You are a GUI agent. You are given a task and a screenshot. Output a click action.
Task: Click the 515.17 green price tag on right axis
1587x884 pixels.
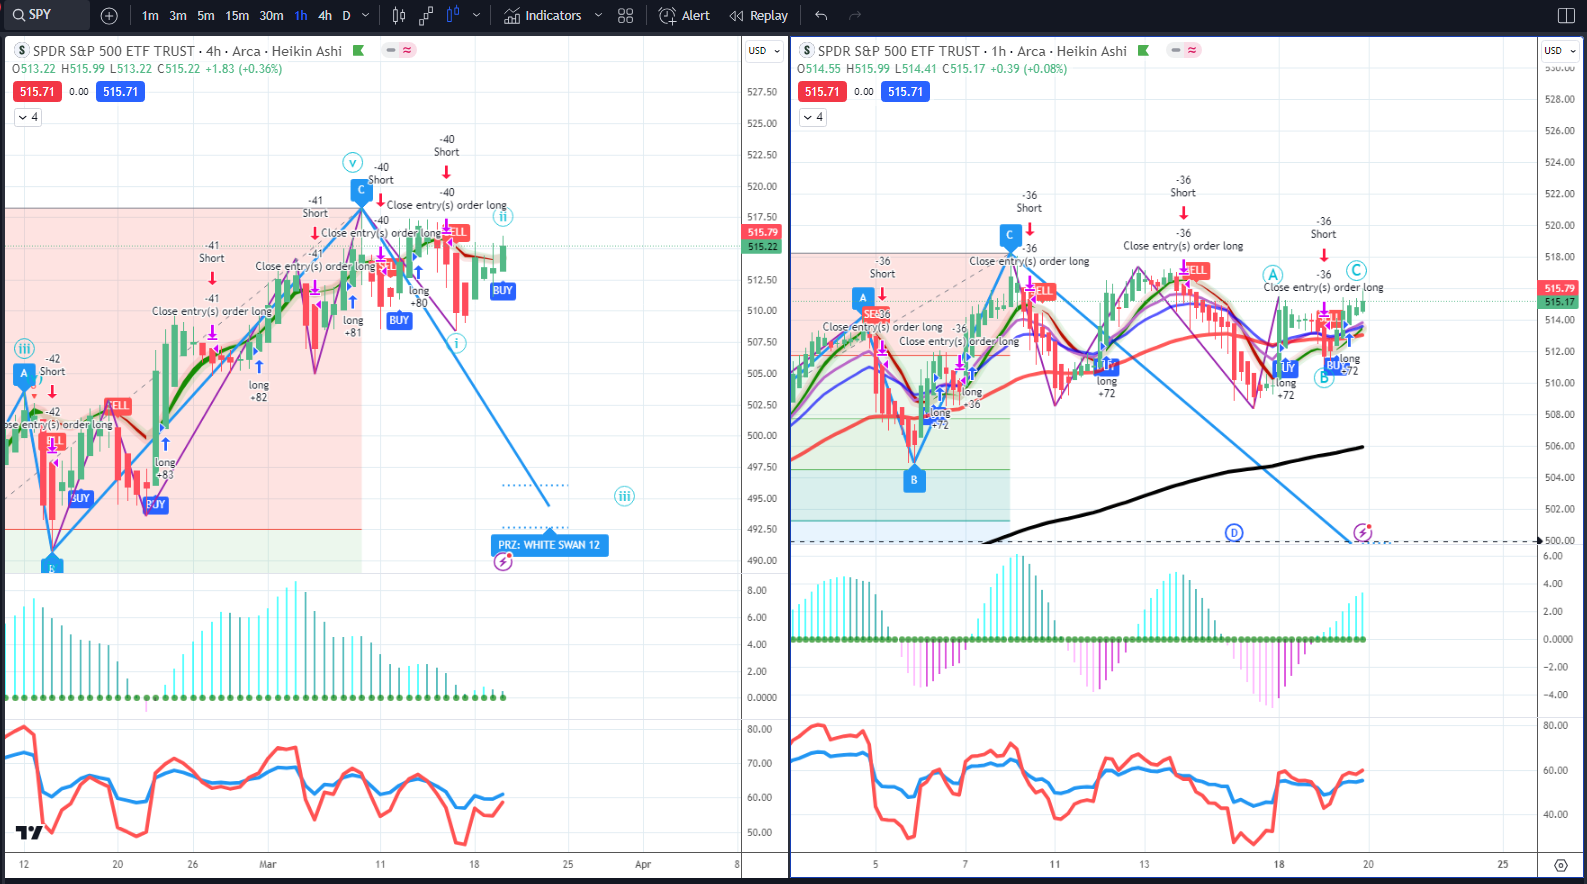click(x=1559, y=301)
